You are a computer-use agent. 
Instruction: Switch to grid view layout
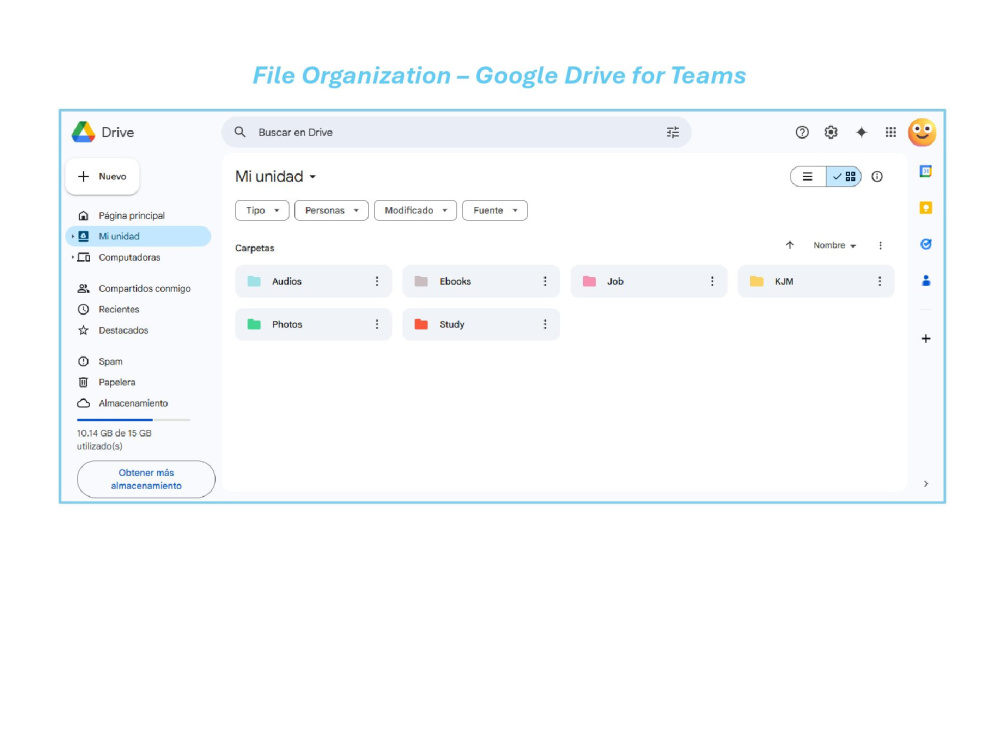coord(844,177)
